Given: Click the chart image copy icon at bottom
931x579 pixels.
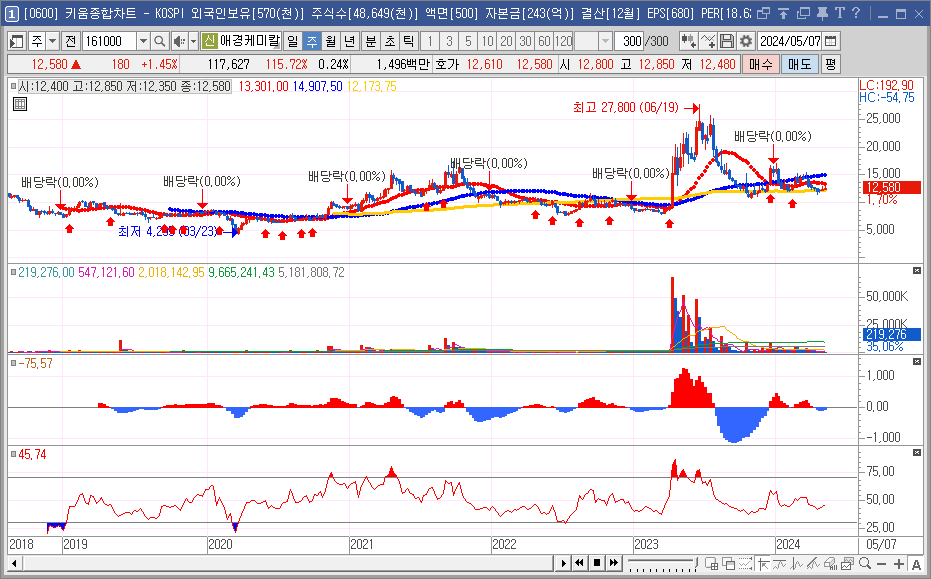Looking at the screenshot, I should (x=848, y=563).
